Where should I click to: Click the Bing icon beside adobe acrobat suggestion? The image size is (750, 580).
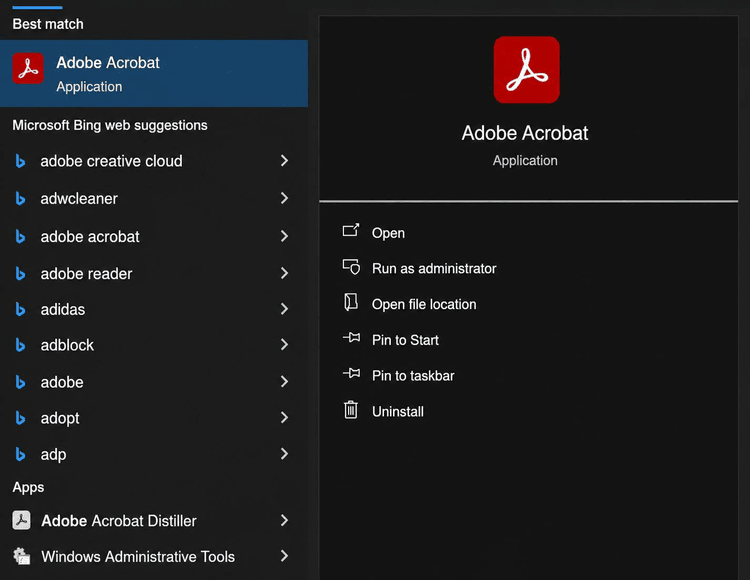click(20, 237)
